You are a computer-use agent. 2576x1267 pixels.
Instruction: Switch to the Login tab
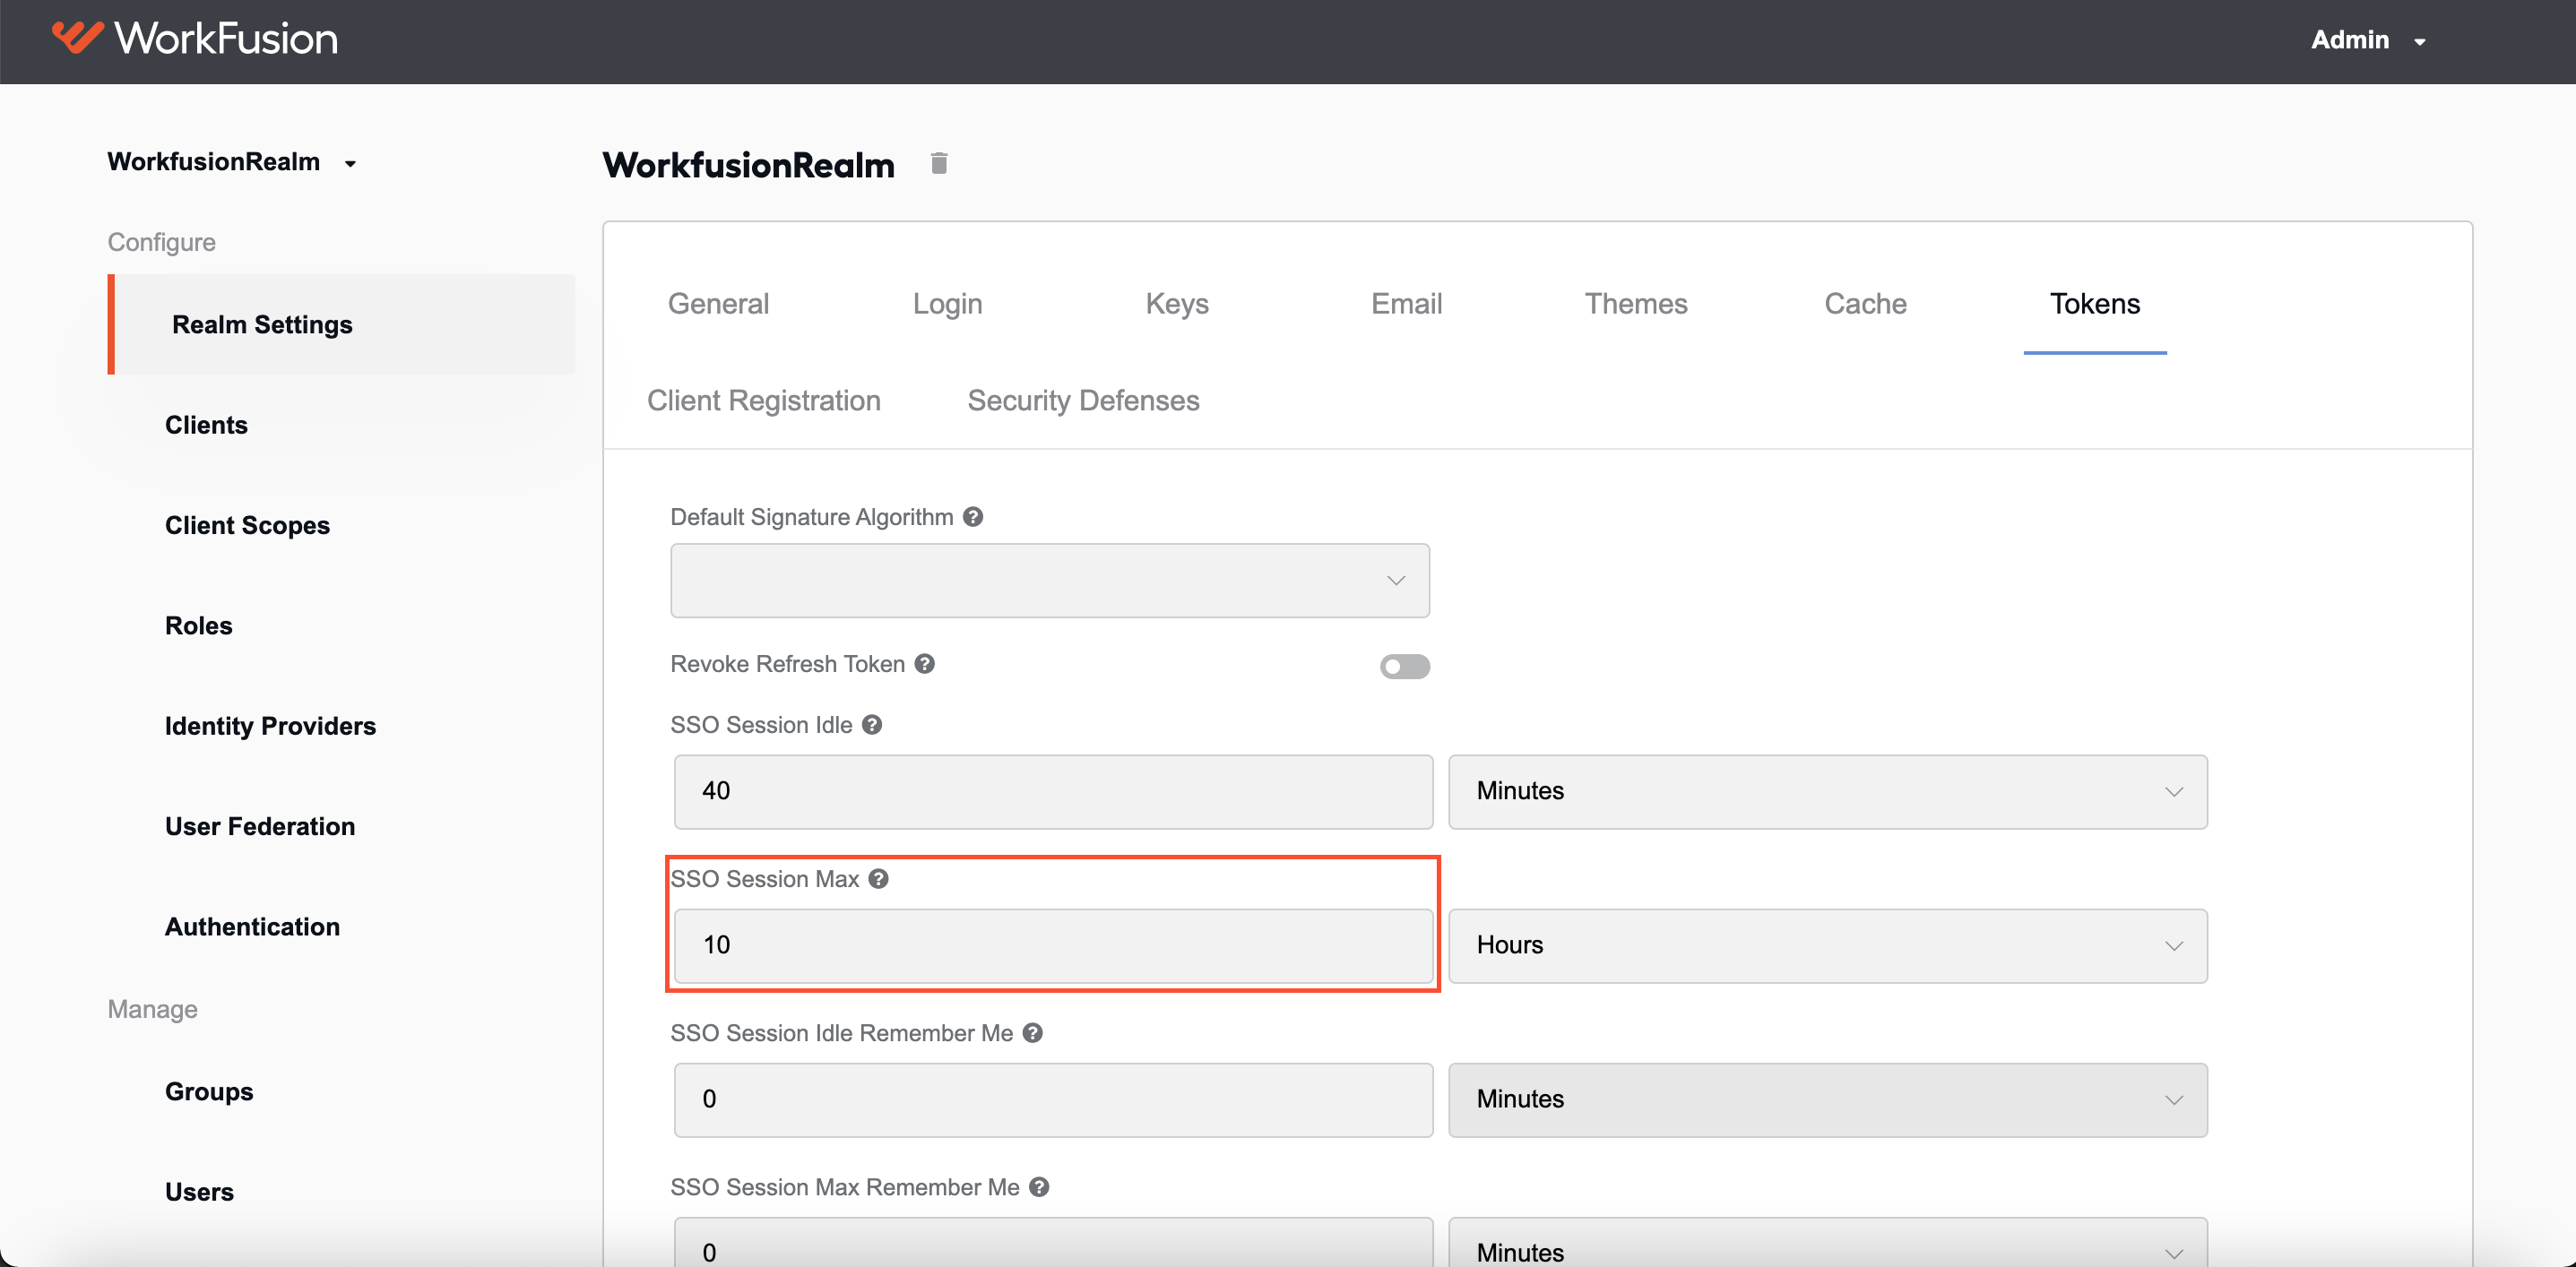pos(947,304)
